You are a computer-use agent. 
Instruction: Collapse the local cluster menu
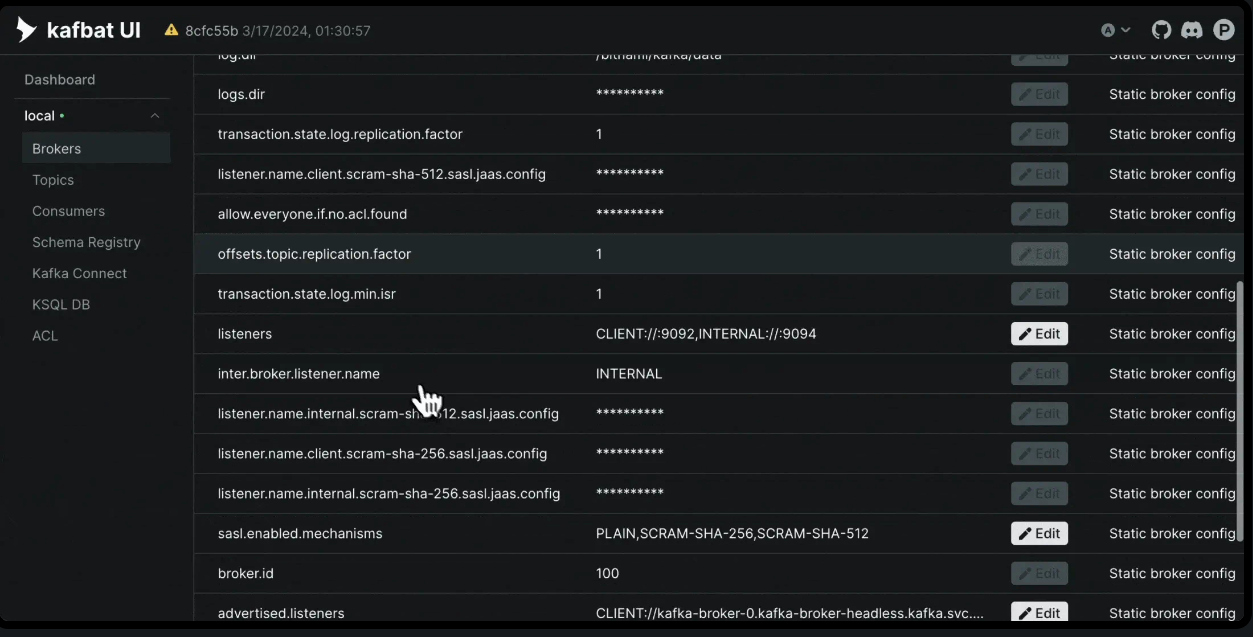155,116
